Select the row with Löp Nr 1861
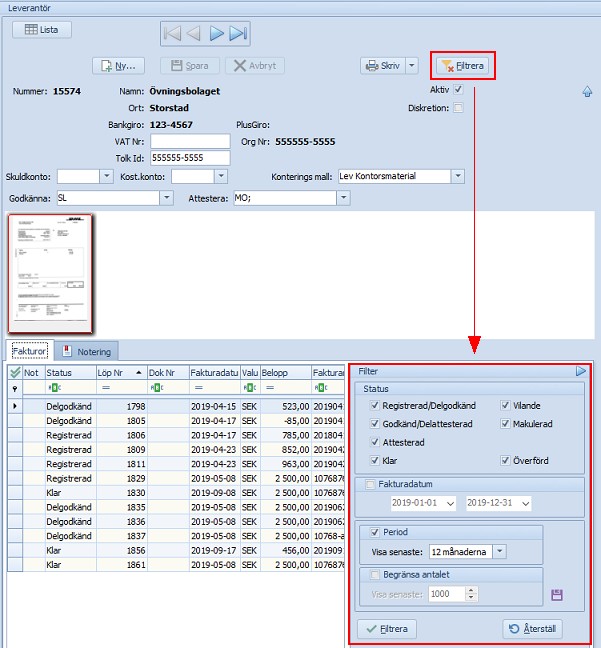This screenshot has width=601, height=648. click(x=176, y=565)
